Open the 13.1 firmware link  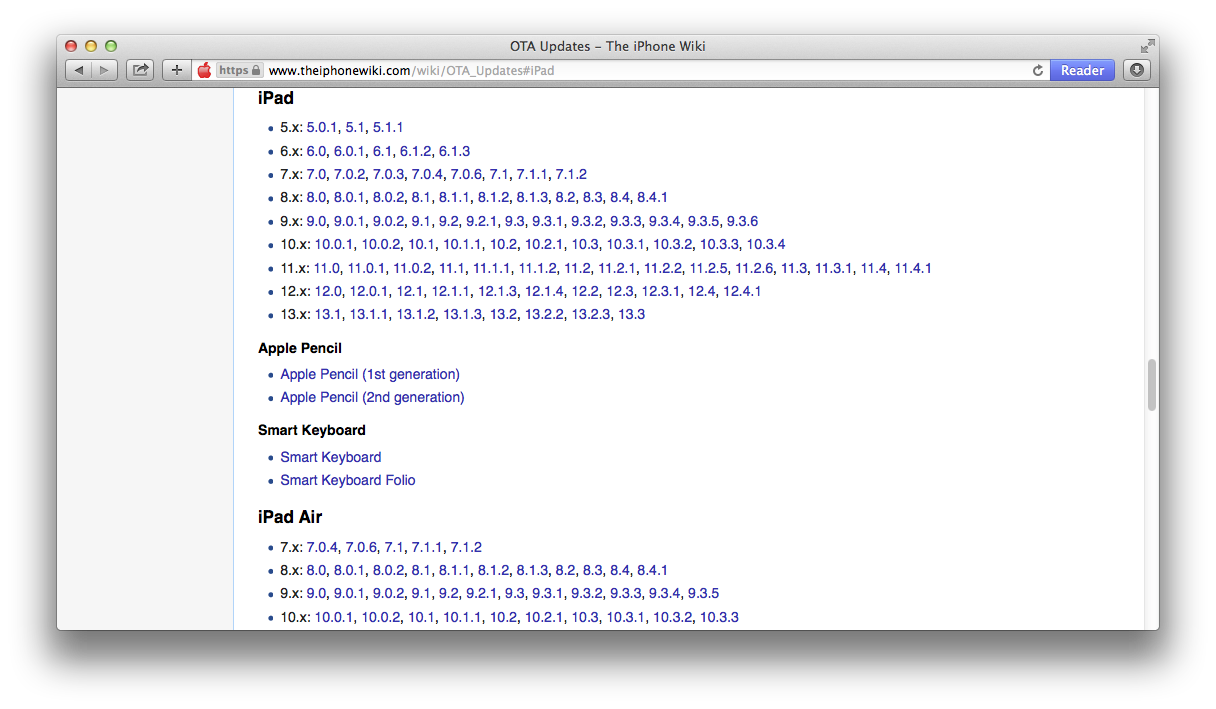pyautogui.click(x=328, y=314)
